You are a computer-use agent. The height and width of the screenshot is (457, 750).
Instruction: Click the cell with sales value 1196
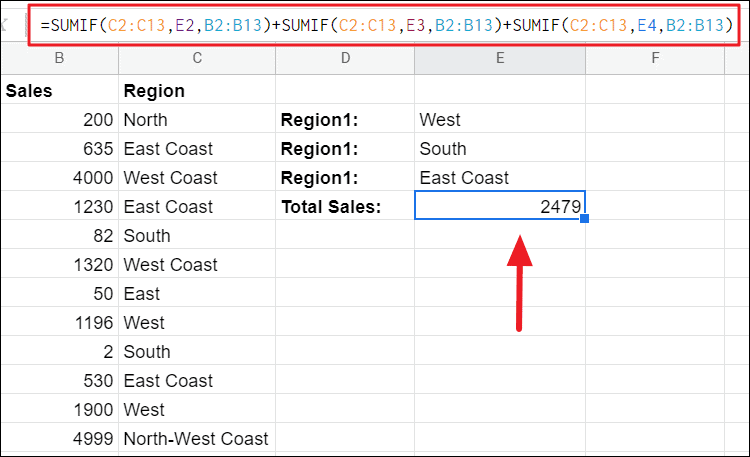coord(59,322)
